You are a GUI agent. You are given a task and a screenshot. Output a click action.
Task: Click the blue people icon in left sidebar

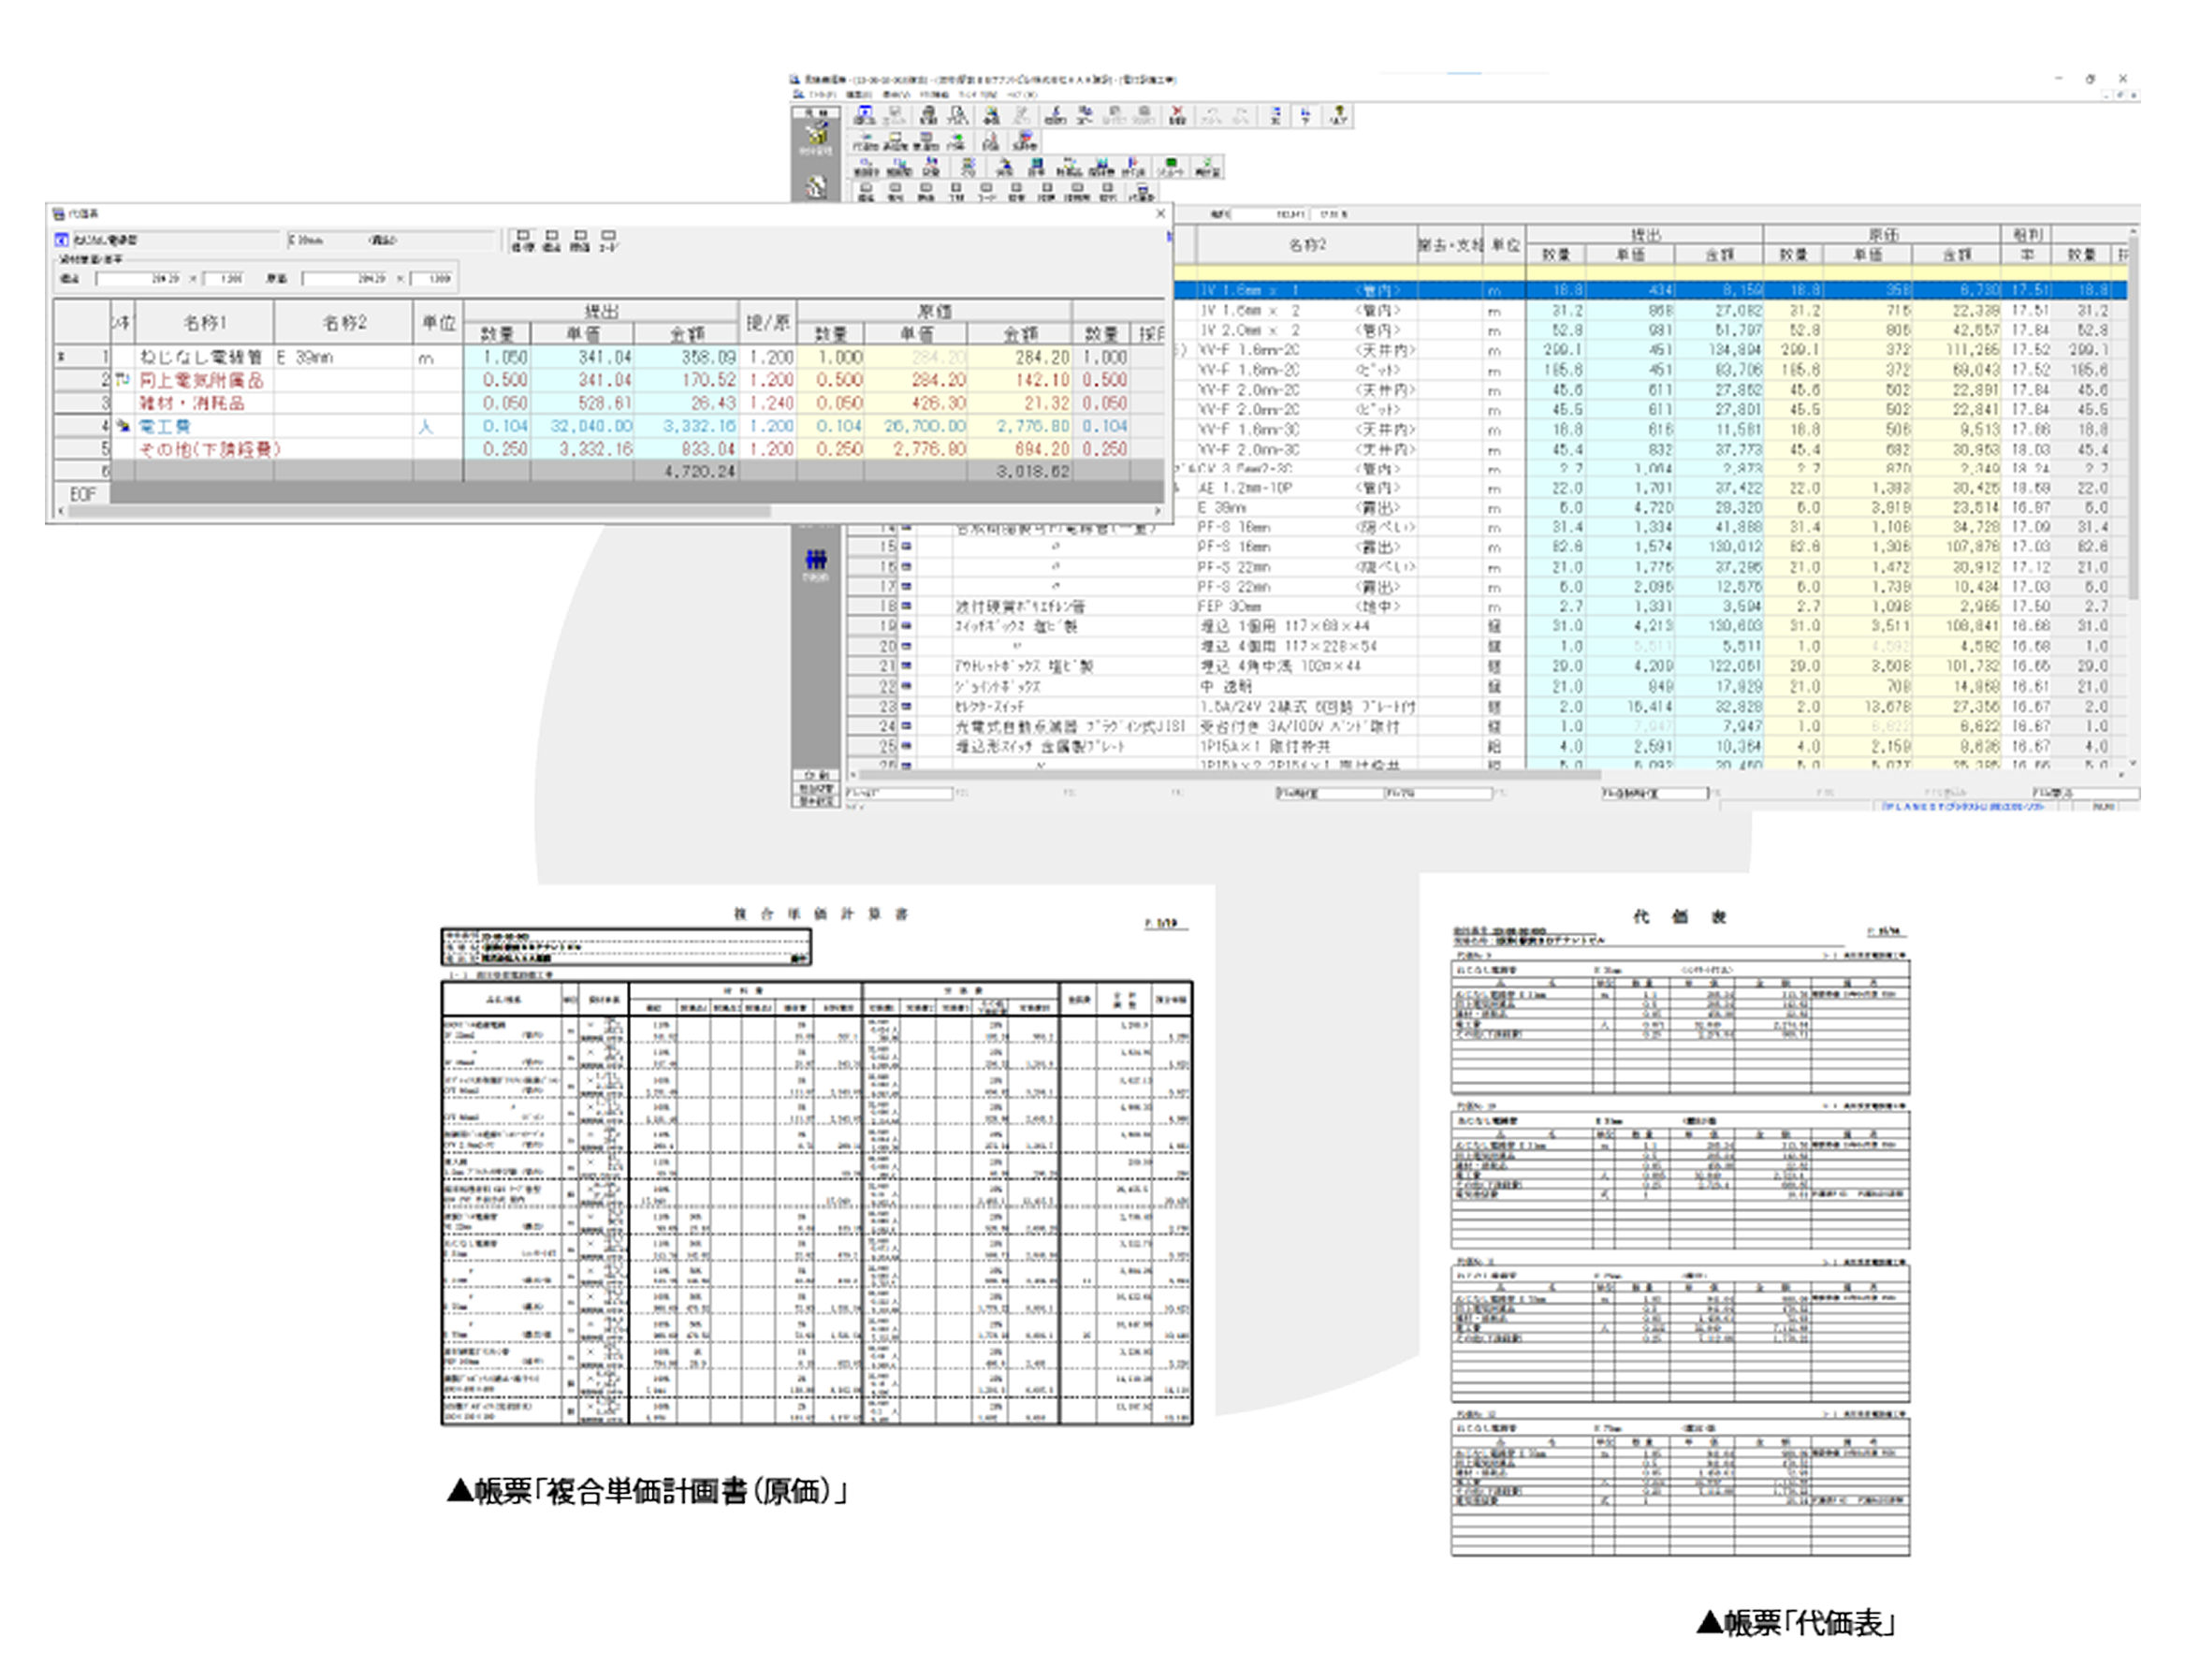pyautogui.click(x=816, y=561)
